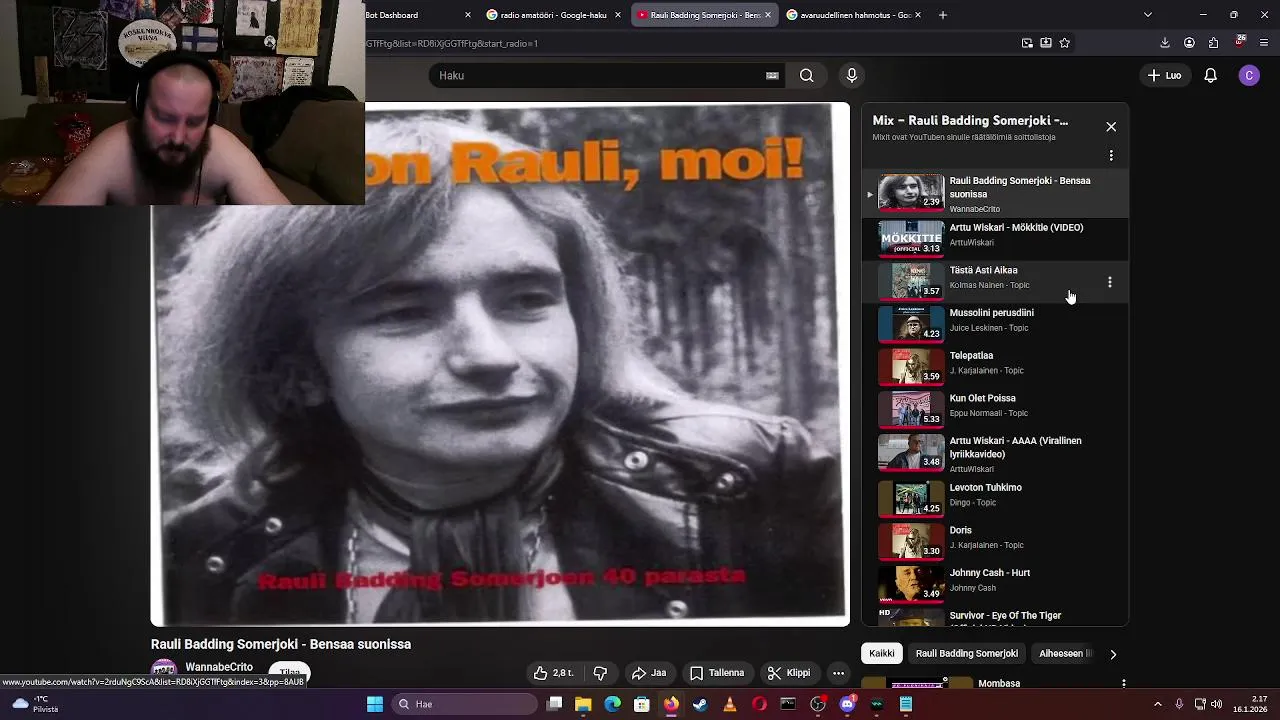
Task: Close the radio amatööri tab
Action: [618, 15]
